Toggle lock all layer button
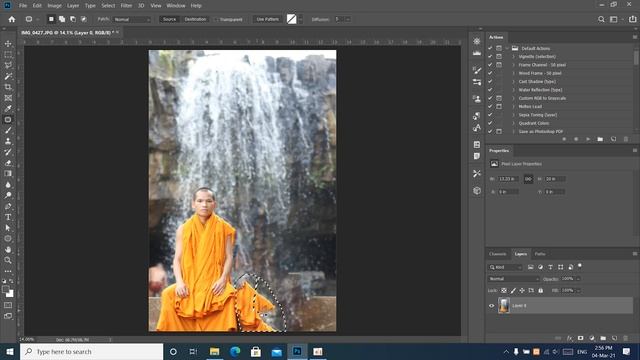Screen dimensions: 640x360 540,291
